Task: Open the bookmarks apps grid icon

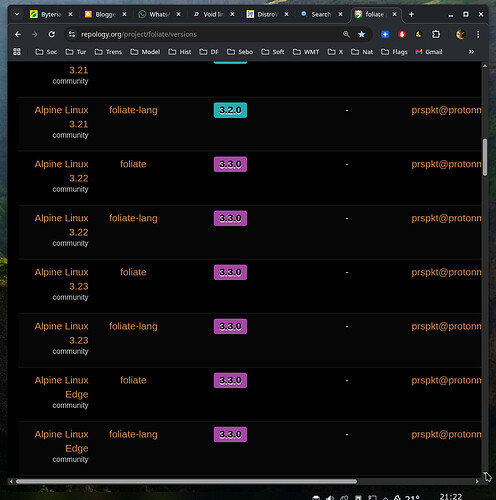Action: 17,52
